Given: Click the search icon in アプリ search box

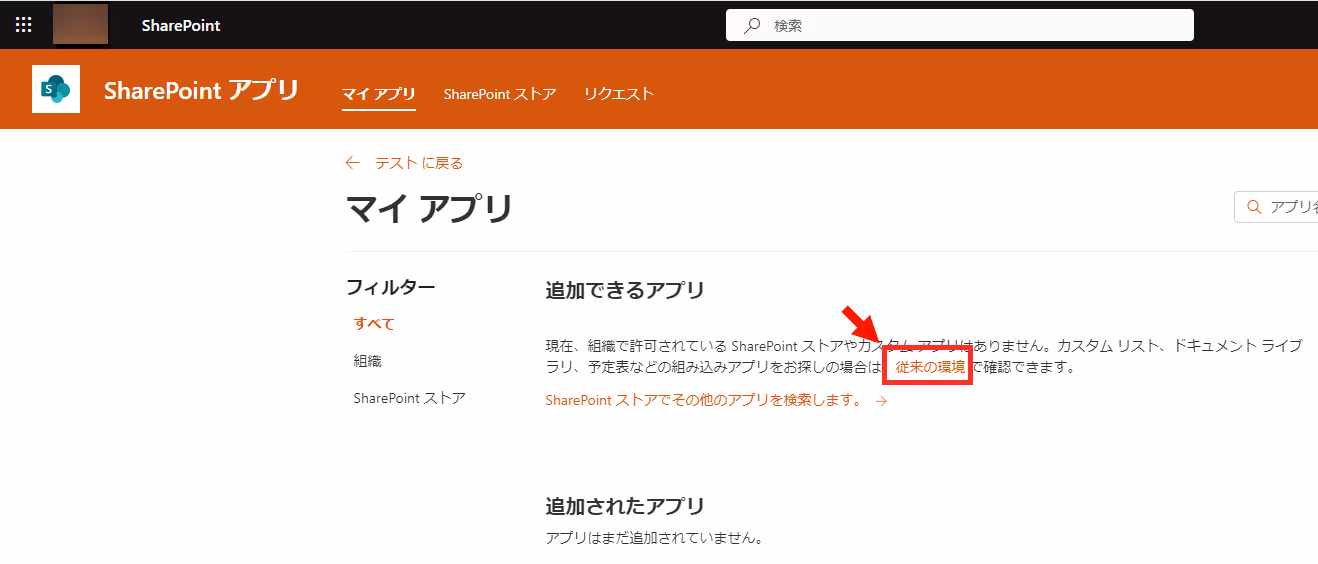Looking at the screenshot, I should click(1253, 208).
